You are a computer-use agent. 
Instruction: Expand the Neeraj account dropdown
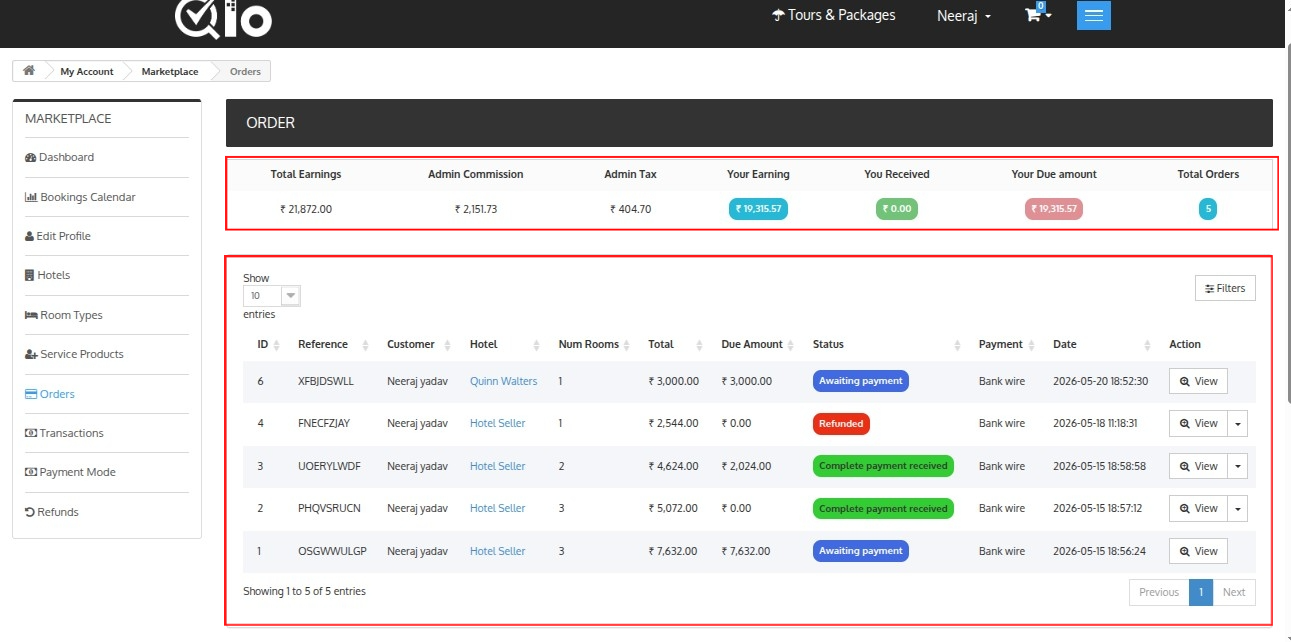click(964, 16)
